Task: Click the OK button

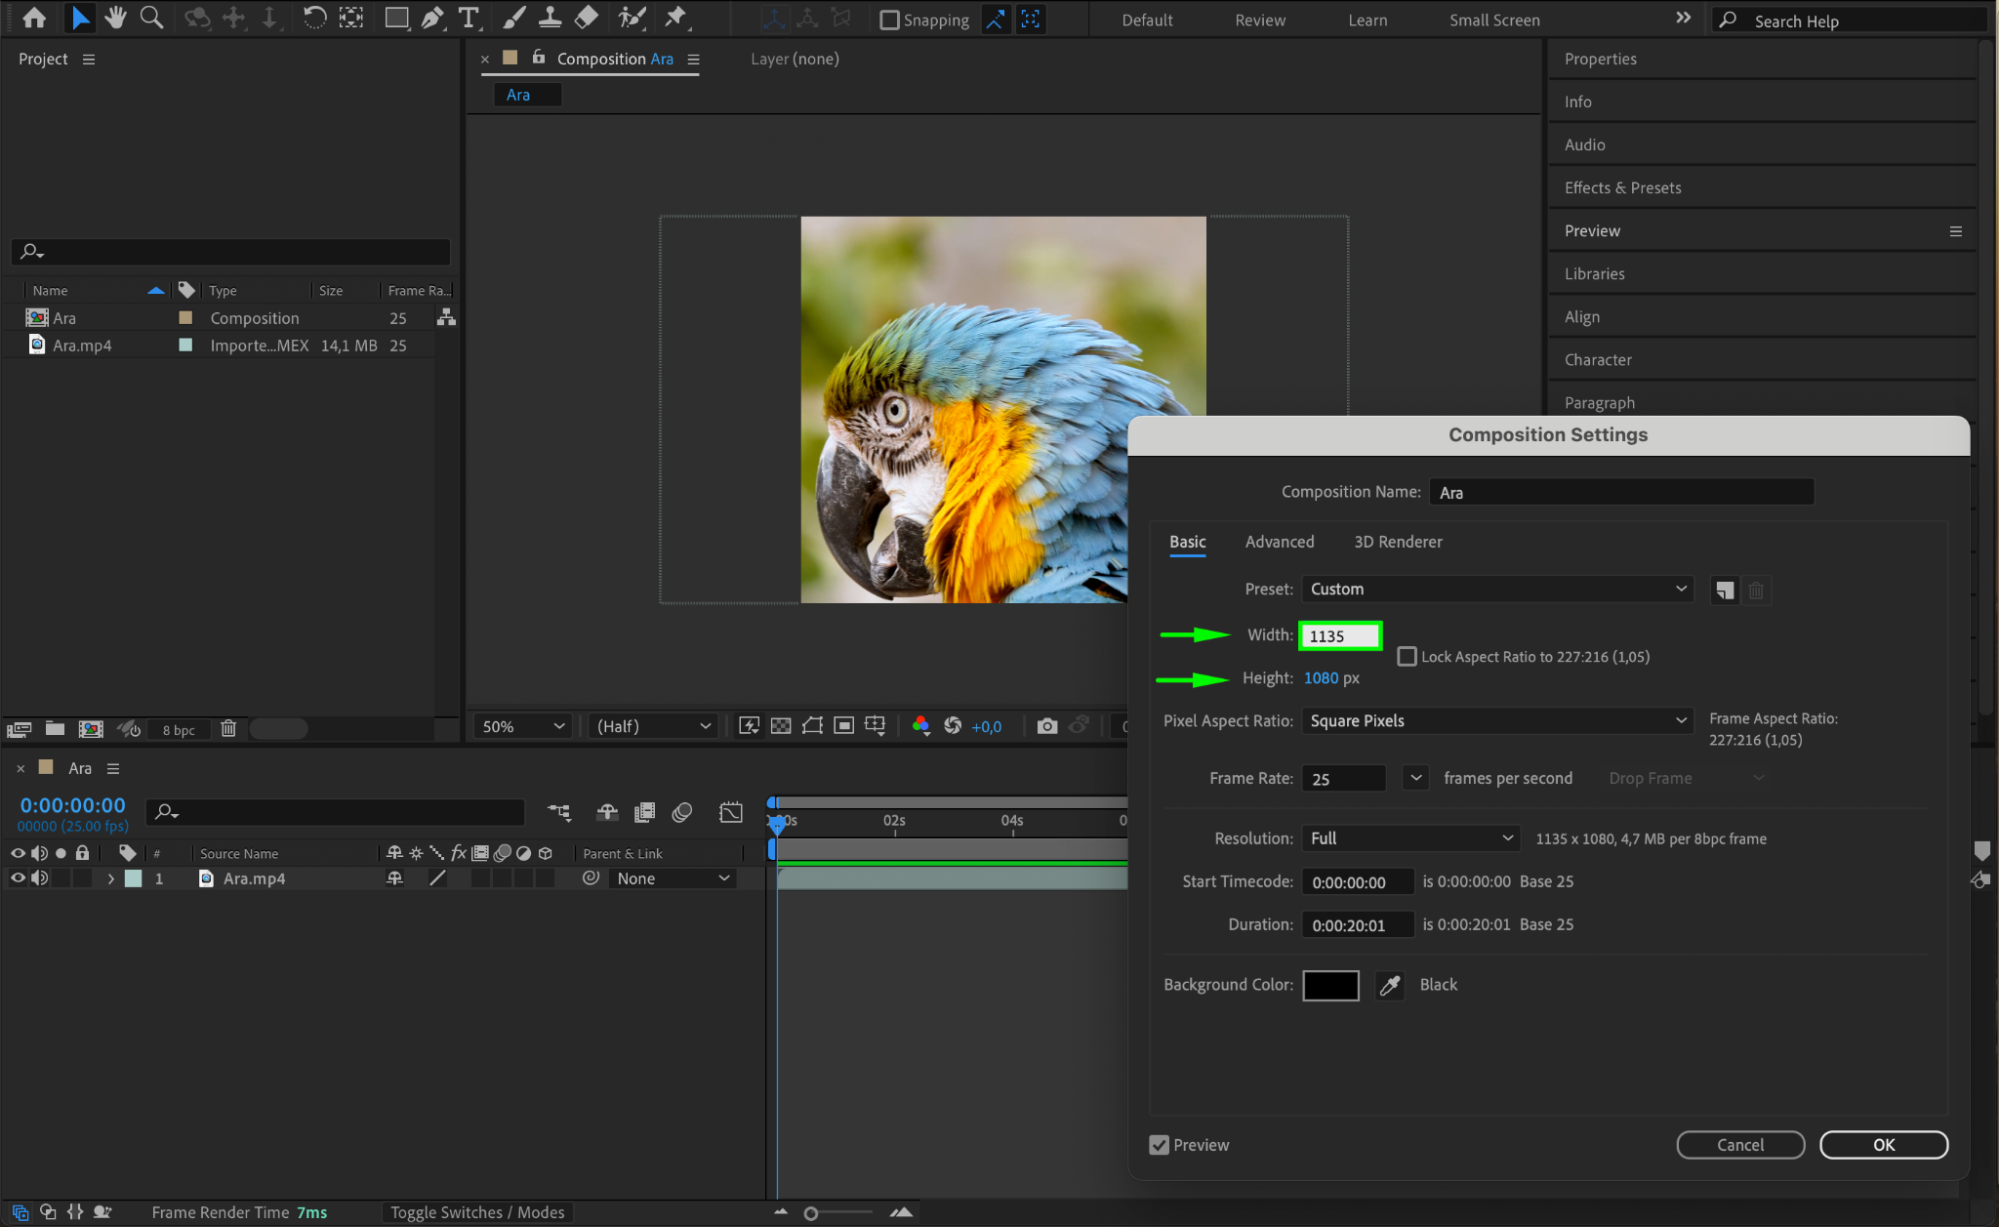Action: click(1883, 1145)
